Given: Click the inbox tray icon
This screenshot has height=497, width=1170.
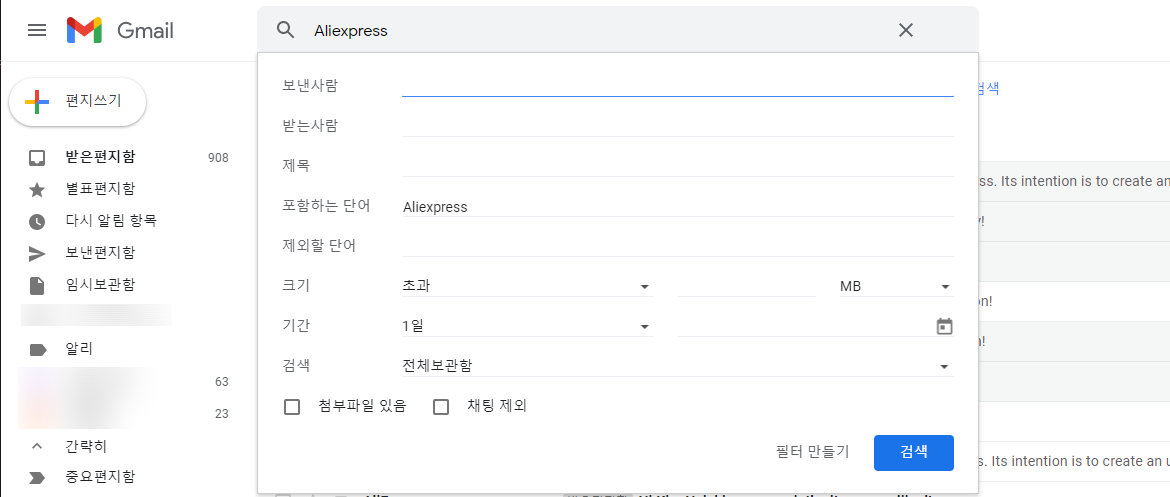Looking at the screenshot, I should pos(37,158).
